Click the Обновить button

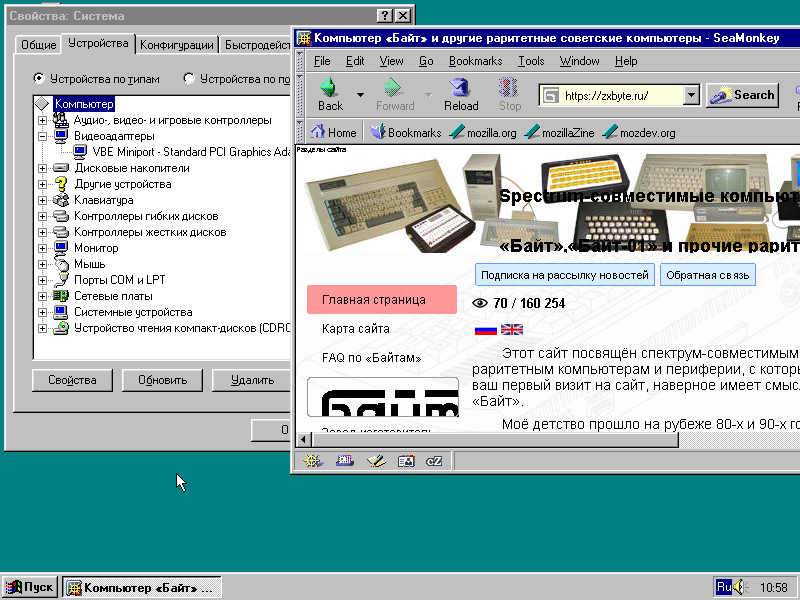[162, 380]
